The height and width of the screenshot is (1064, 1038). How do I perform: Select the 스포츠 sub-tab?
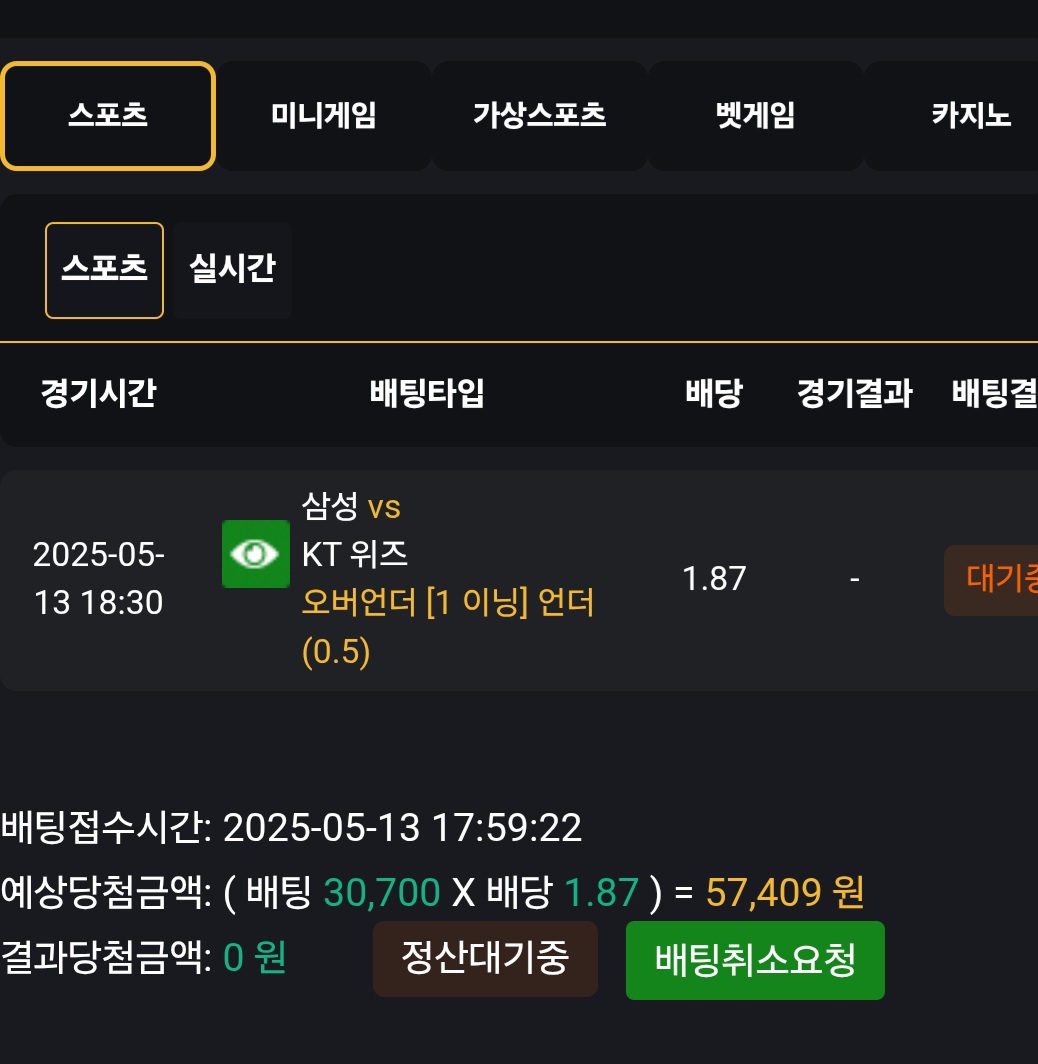(104, 270)
